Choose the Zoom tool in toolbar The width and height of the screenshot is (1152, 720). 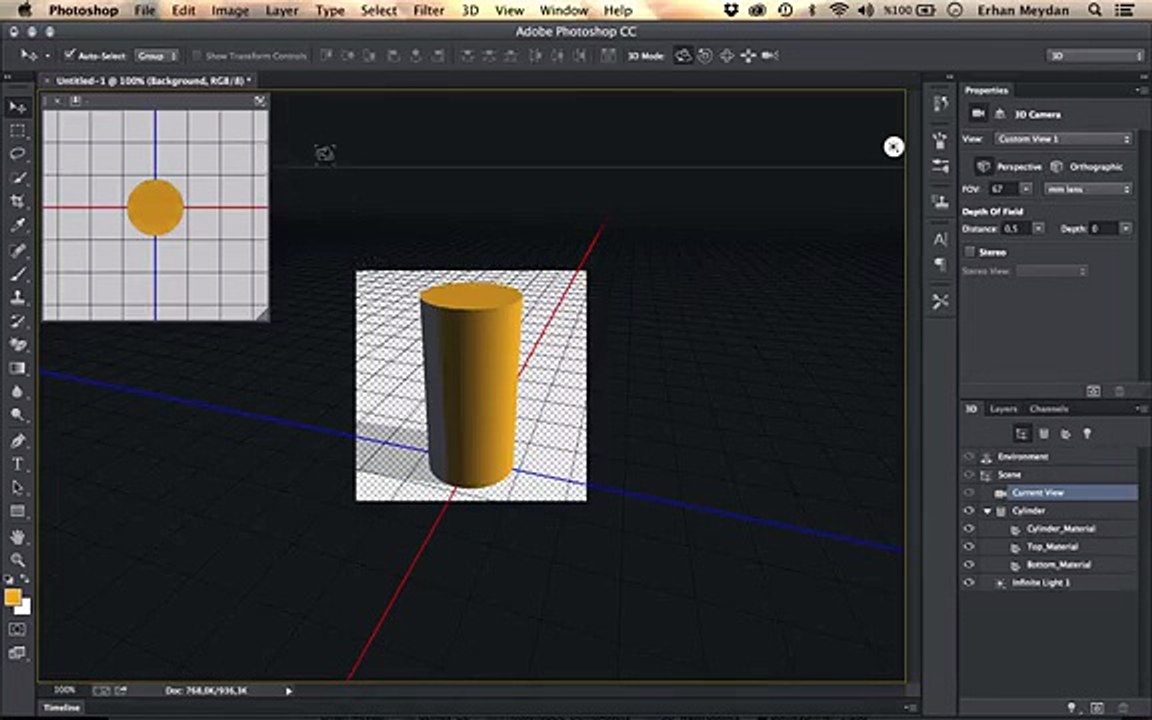tap(17, 560)
